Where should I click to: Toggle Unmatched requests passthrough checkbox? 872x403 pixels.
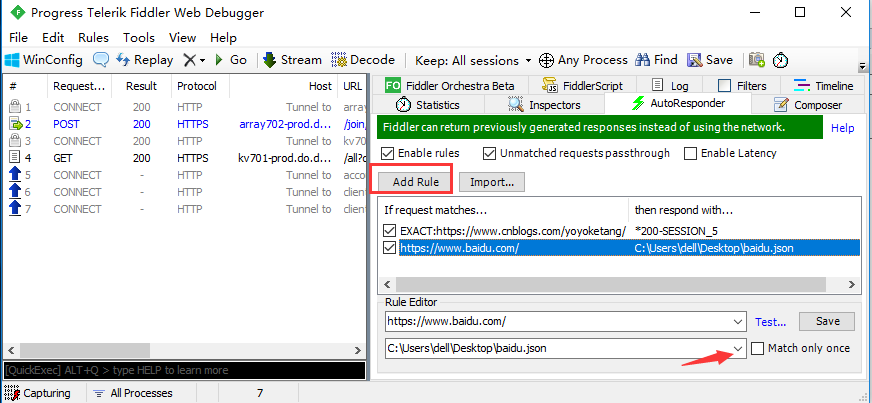(x=489, y=153)
